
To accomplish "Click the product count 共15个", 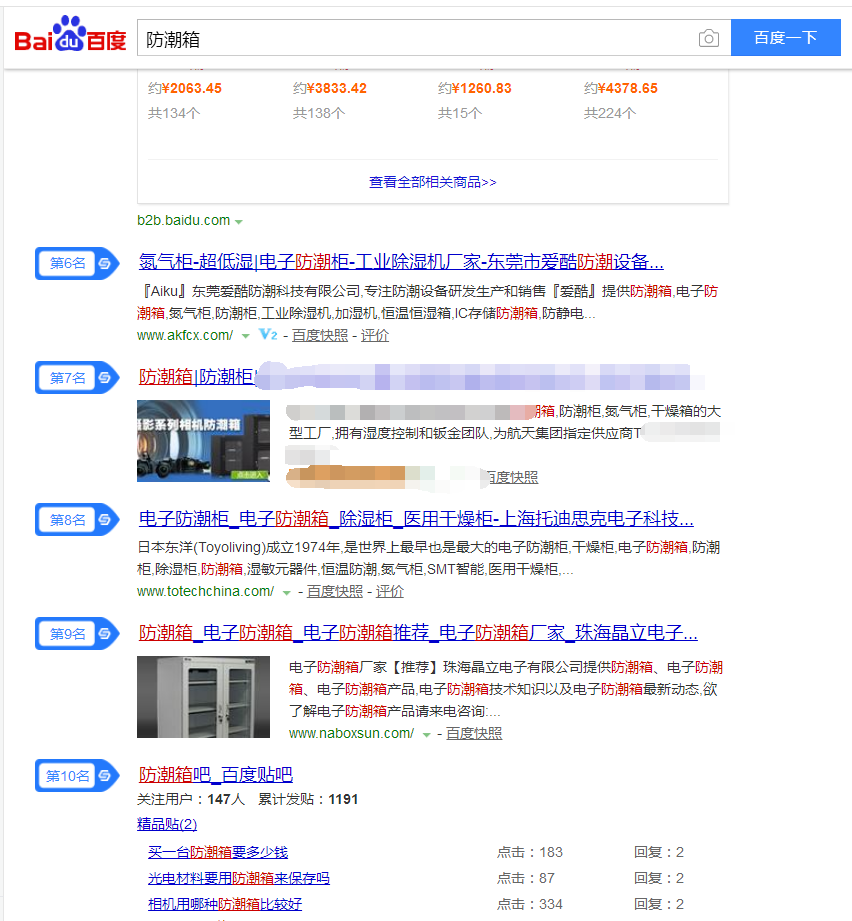I will tap(460, 113).
